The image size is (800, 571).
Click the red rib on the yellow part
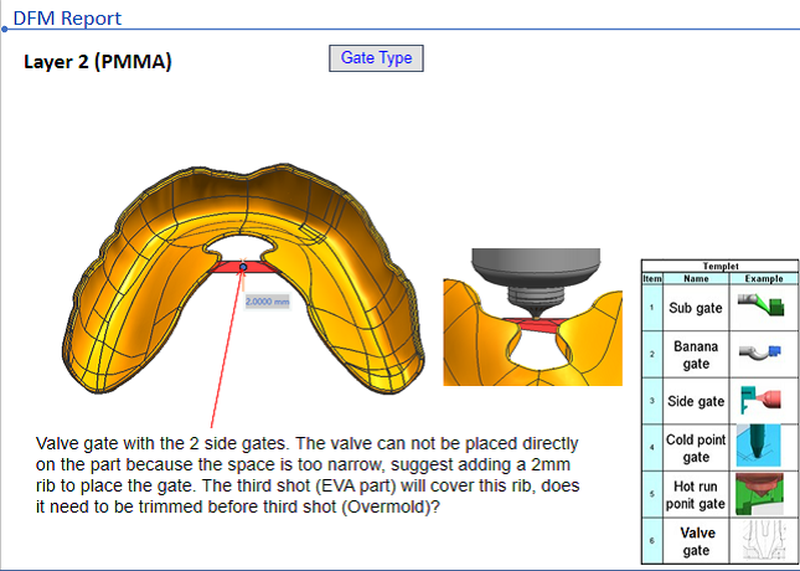[225, 268]
